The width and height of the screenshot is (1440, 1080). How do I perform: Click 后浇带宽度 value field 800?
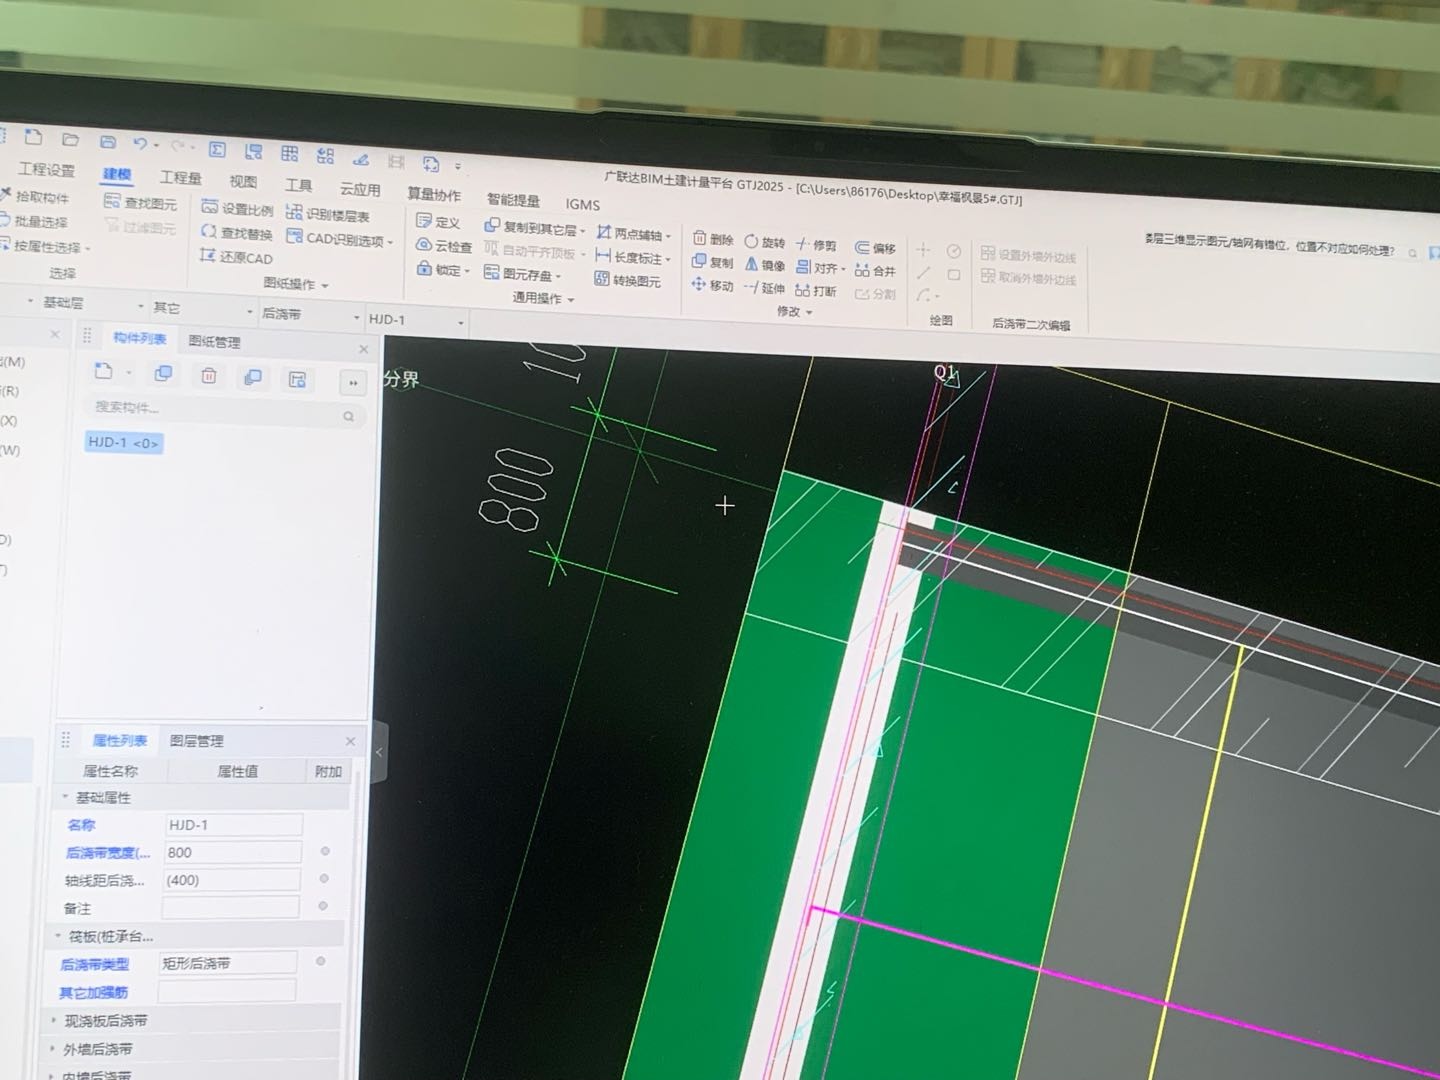[x=234, y=852]
